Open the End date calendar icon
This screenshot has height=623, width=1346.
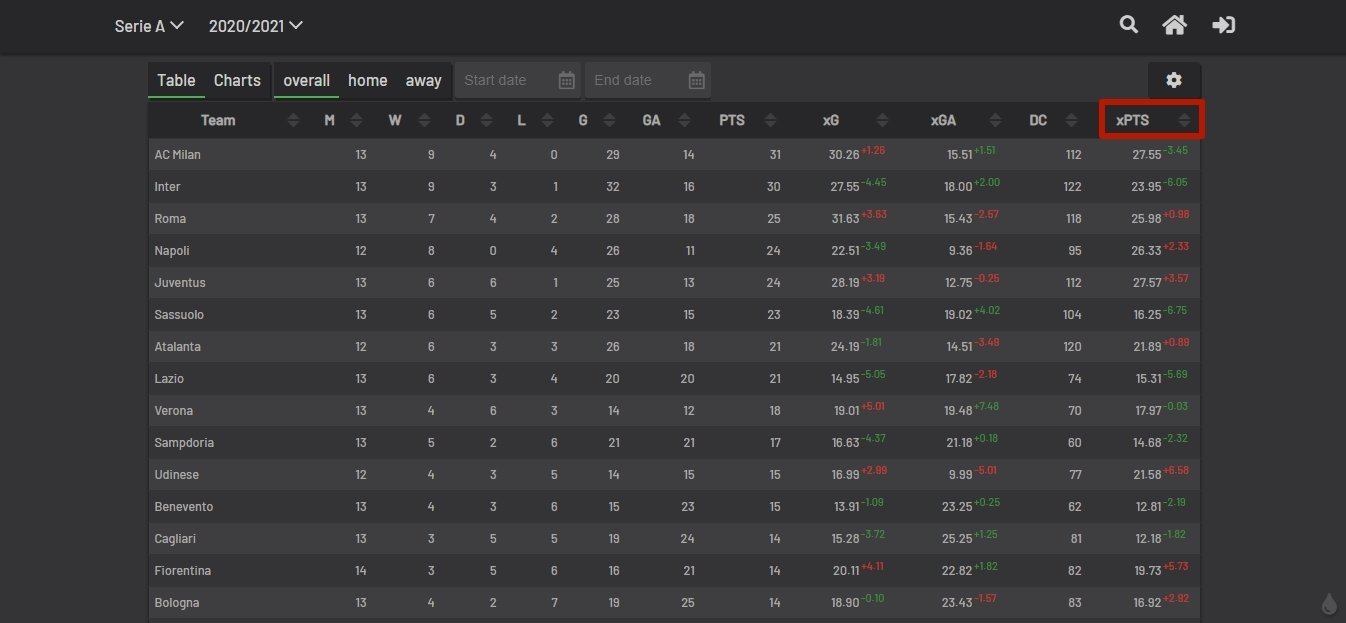(697, 80)
